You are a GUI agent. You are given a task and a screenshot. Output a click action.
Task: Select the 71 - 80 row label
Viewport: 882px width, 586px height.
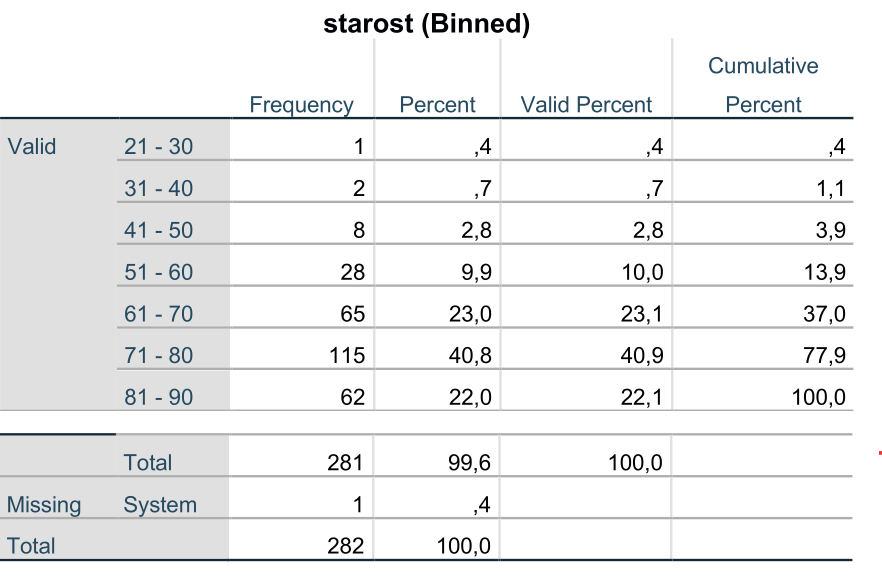click(159, 355)
